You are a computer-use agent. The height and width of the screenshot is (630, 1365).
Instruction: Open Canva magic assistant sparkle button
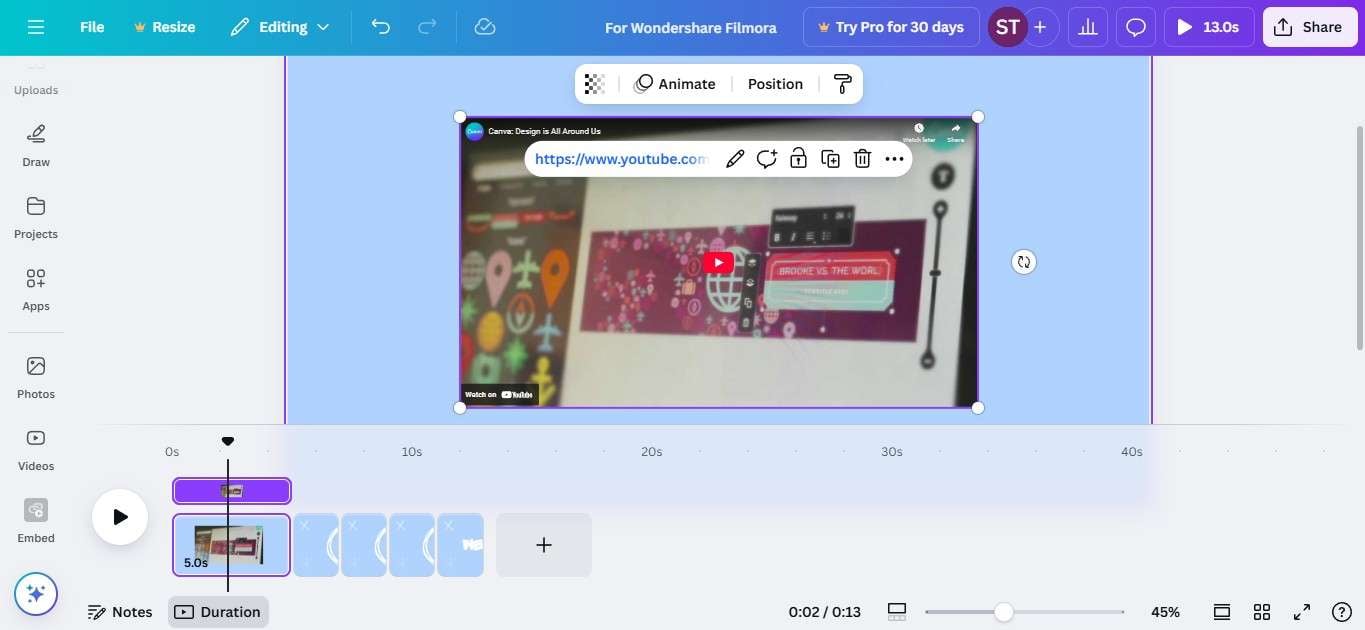(x=36, y=594)
